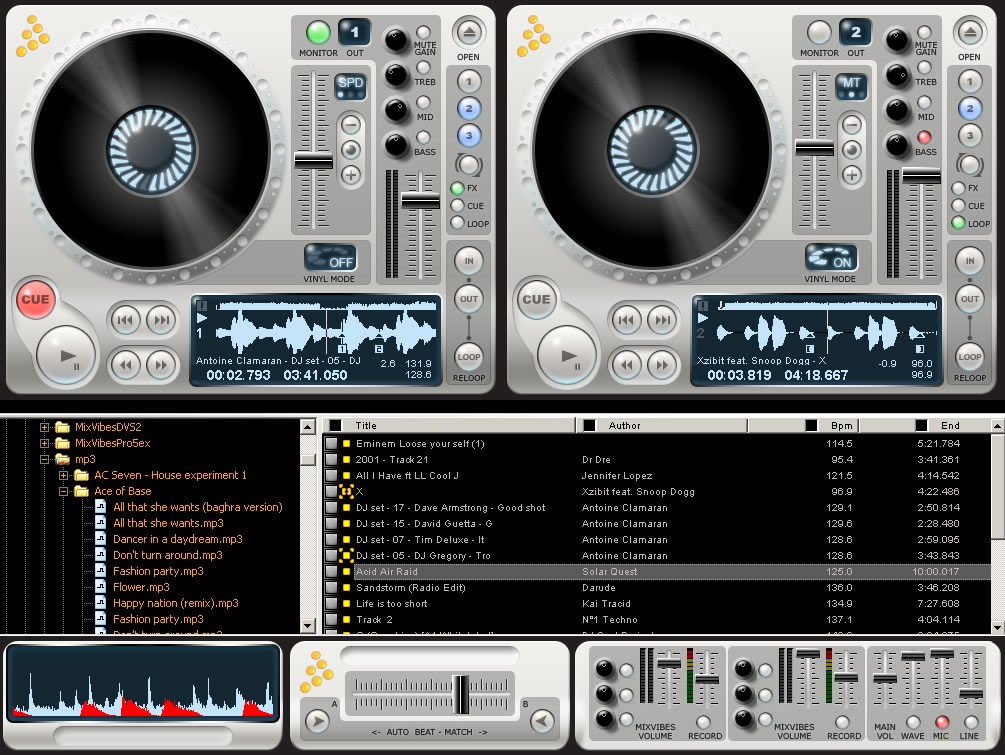Screen dimensions: 1005x755
Task: Click the MT master tempo button on deck 2
Action: tap(851, 86)
